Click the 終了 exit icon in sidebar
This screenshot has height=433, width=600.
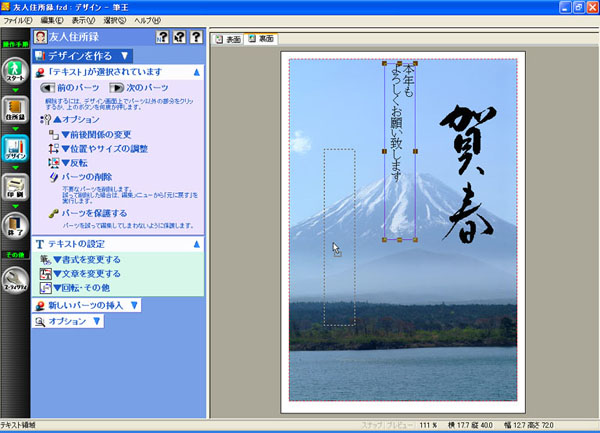pyautogui.click(x=15, y=224)
